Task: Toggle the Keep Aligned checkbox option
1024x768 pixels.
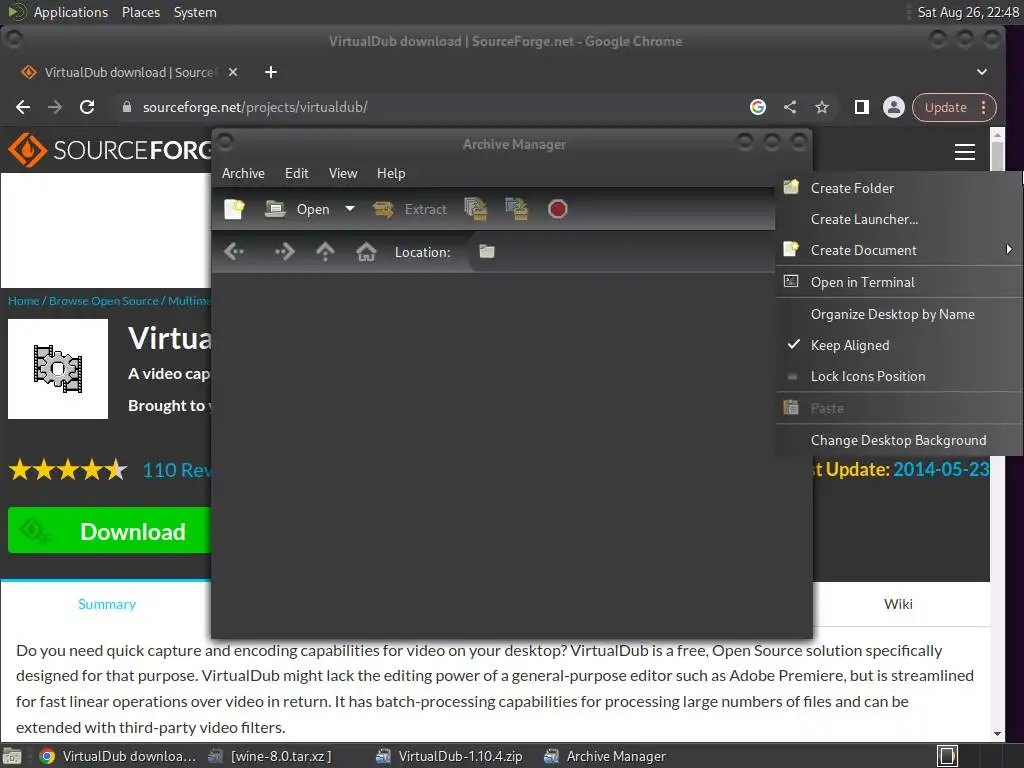Action: pyautogui.click(x=899, y=345)
